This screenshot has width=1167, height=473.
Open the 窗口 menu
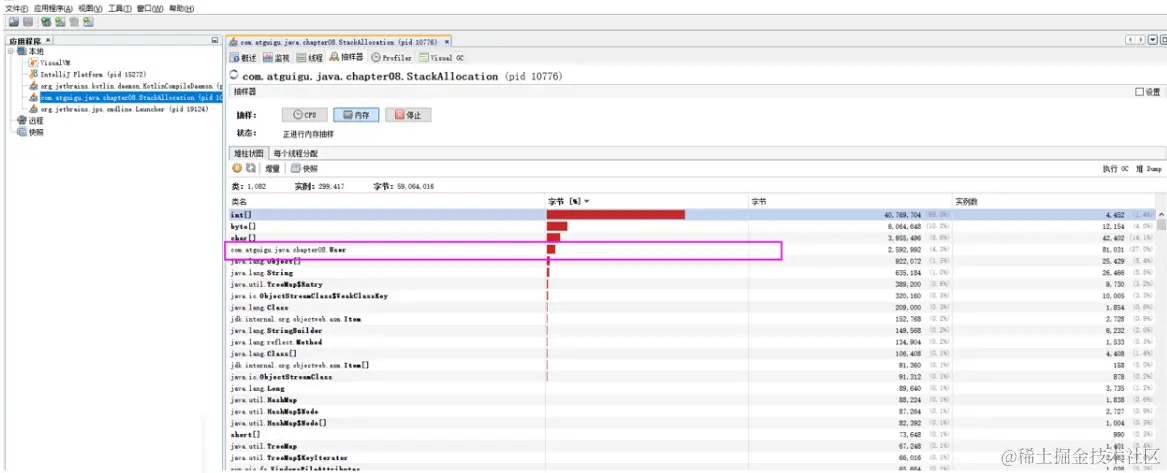(150, 8)
